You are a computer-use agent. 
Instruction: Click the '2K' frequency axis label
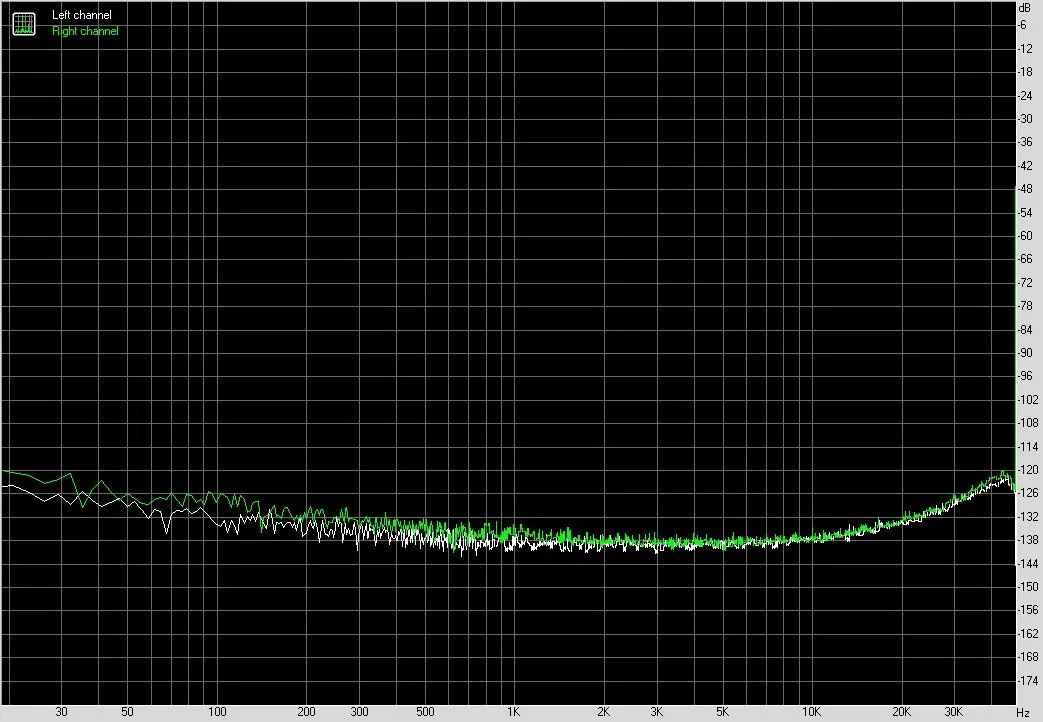[603, 712]
